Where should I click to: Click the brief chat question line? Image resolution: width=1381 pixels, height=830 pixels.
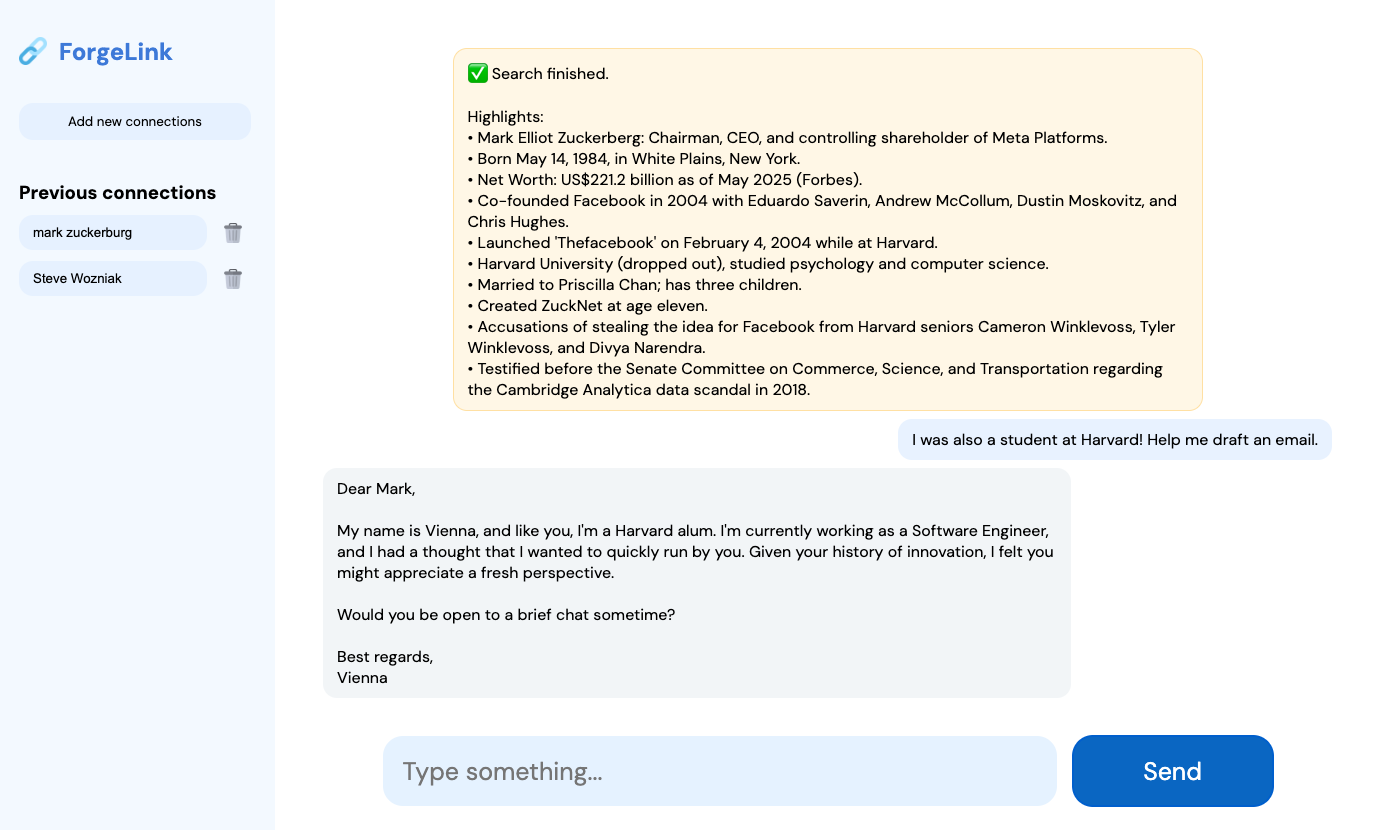[x=506, y=615]
